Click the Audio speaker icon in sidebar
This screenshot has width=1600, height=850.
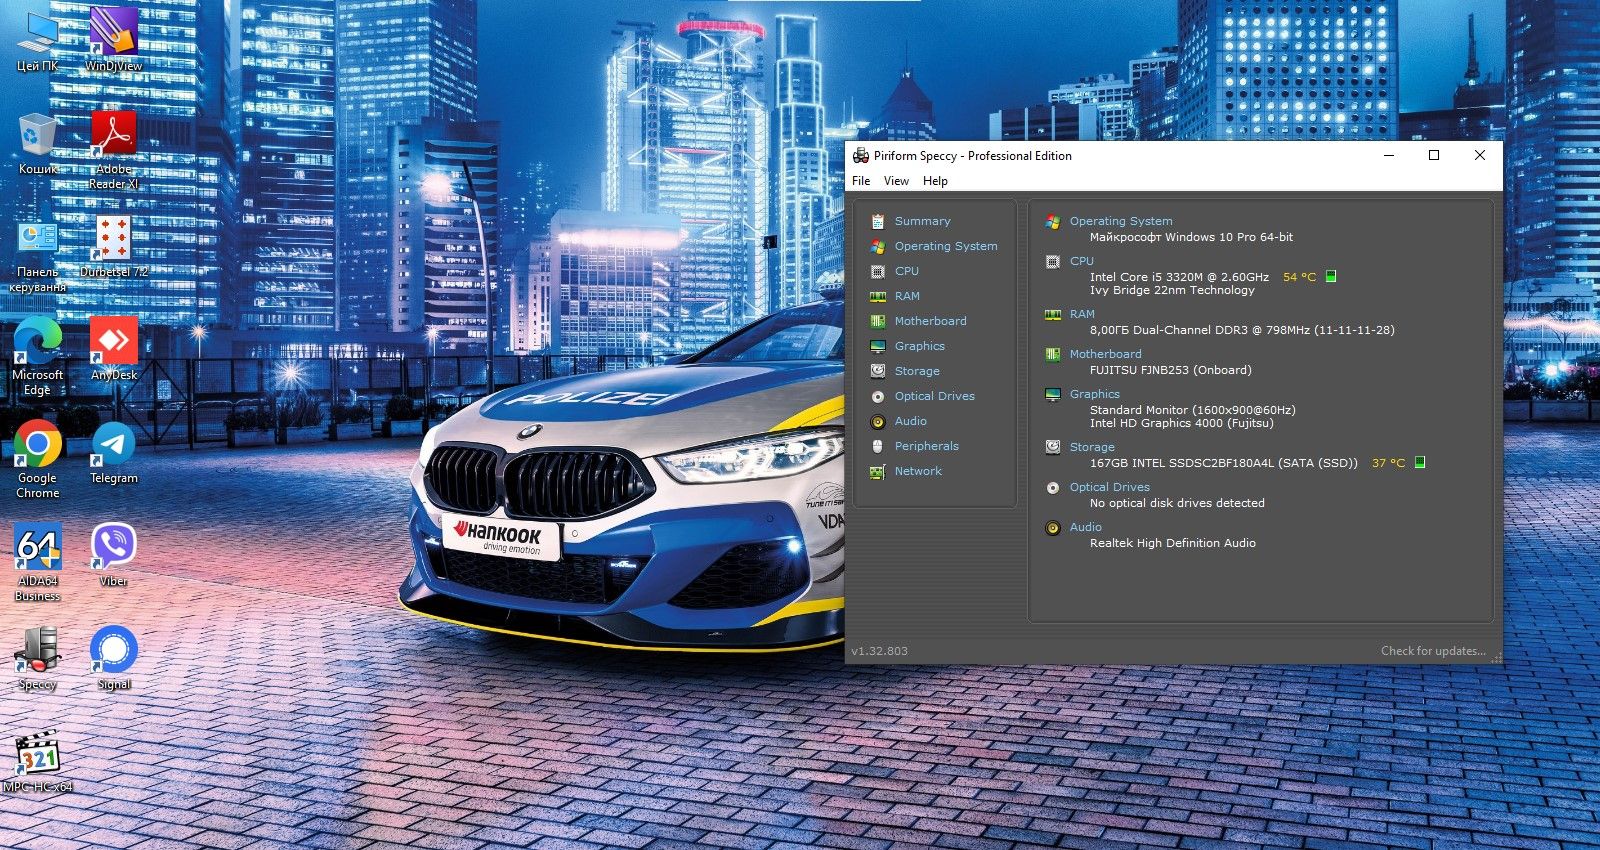point(877,421)
